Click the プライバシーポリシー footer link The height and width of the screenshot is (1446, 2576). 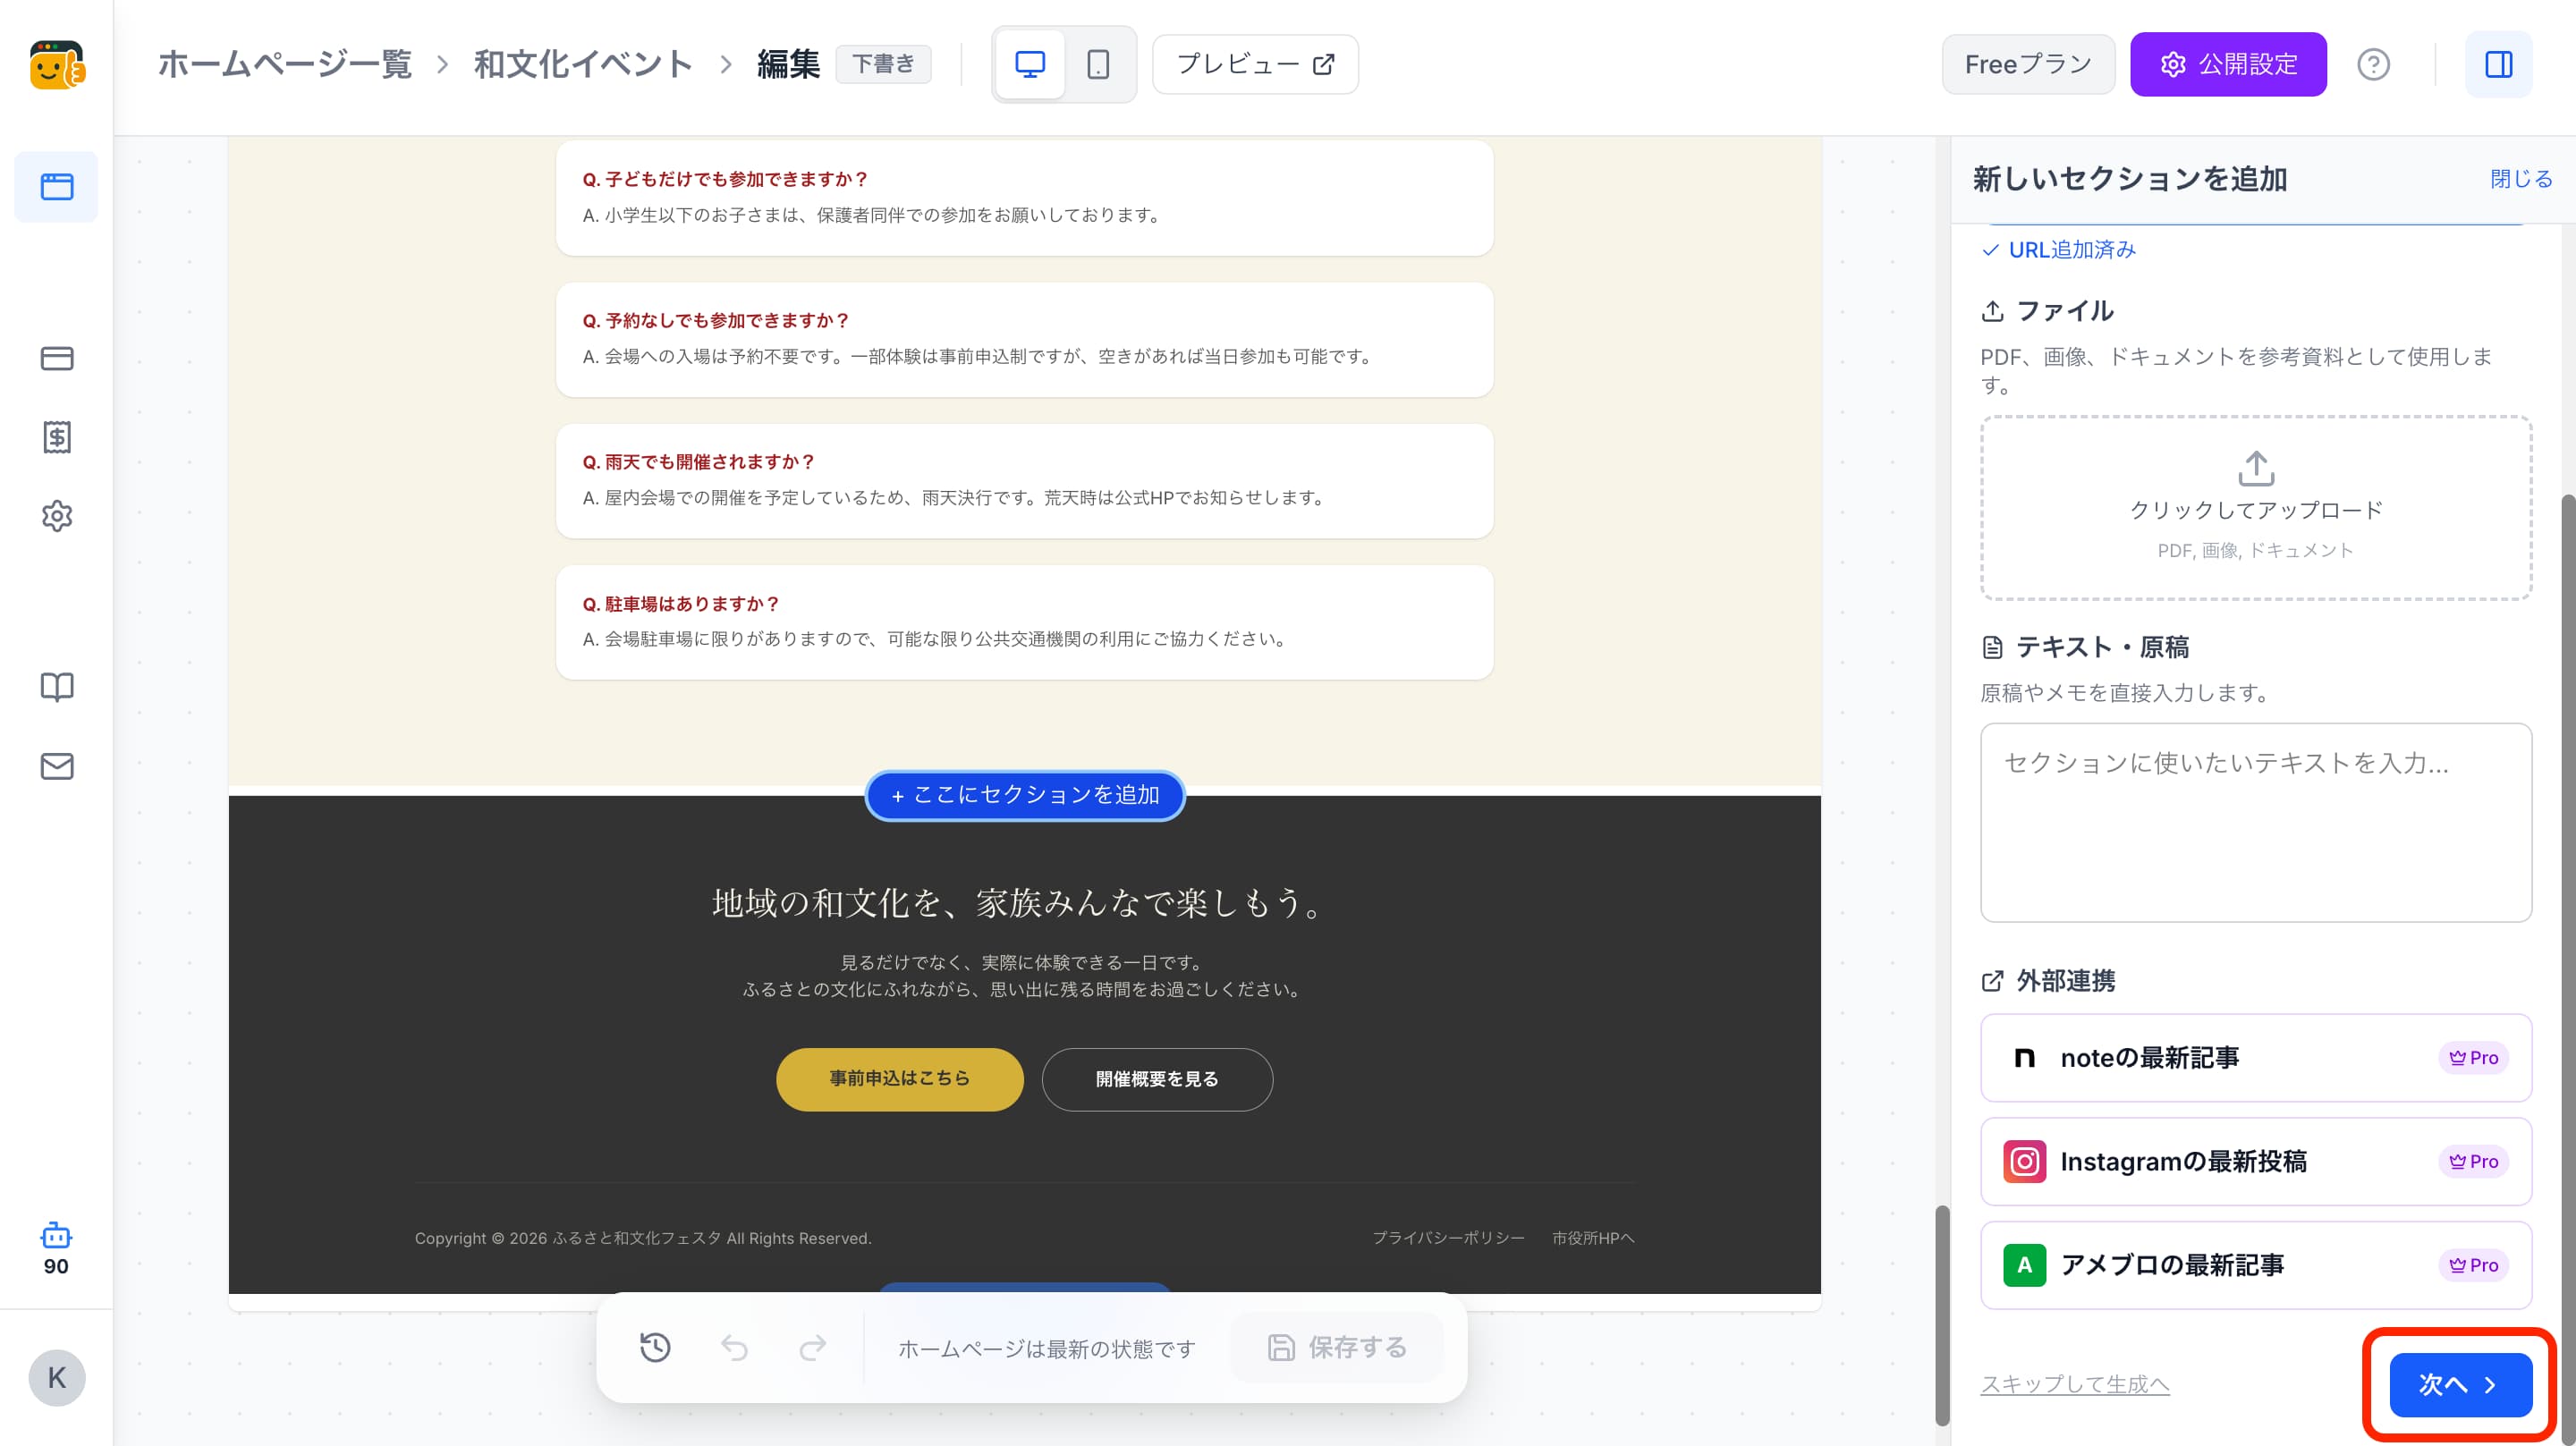pyautogui.click(x=1448, y=1238)
